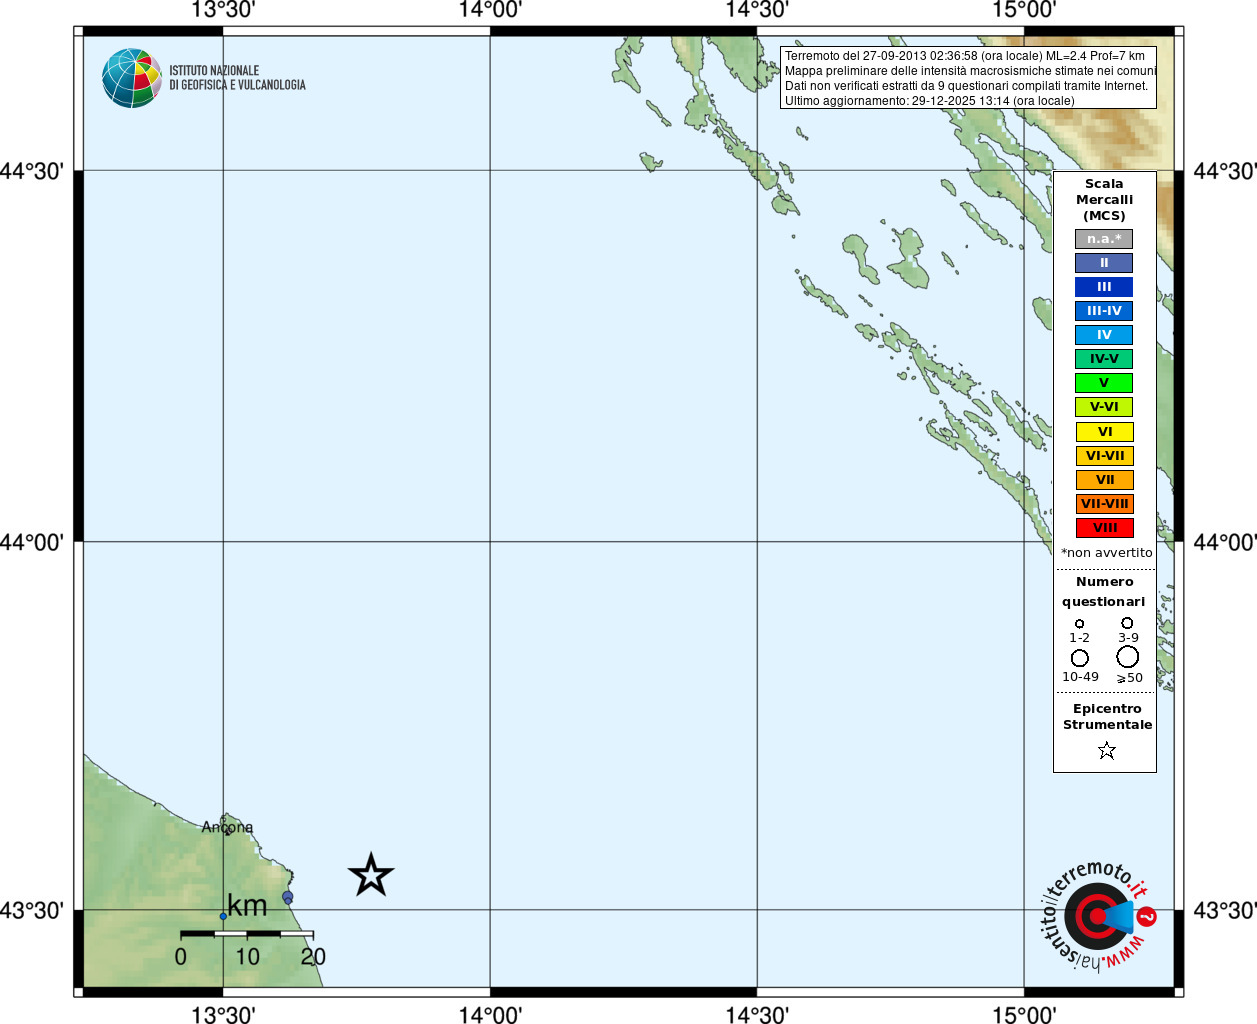Click the overlapping blue dots on the coast
The width and height of the screenshot is (1257, 1024).
point(288,898)
